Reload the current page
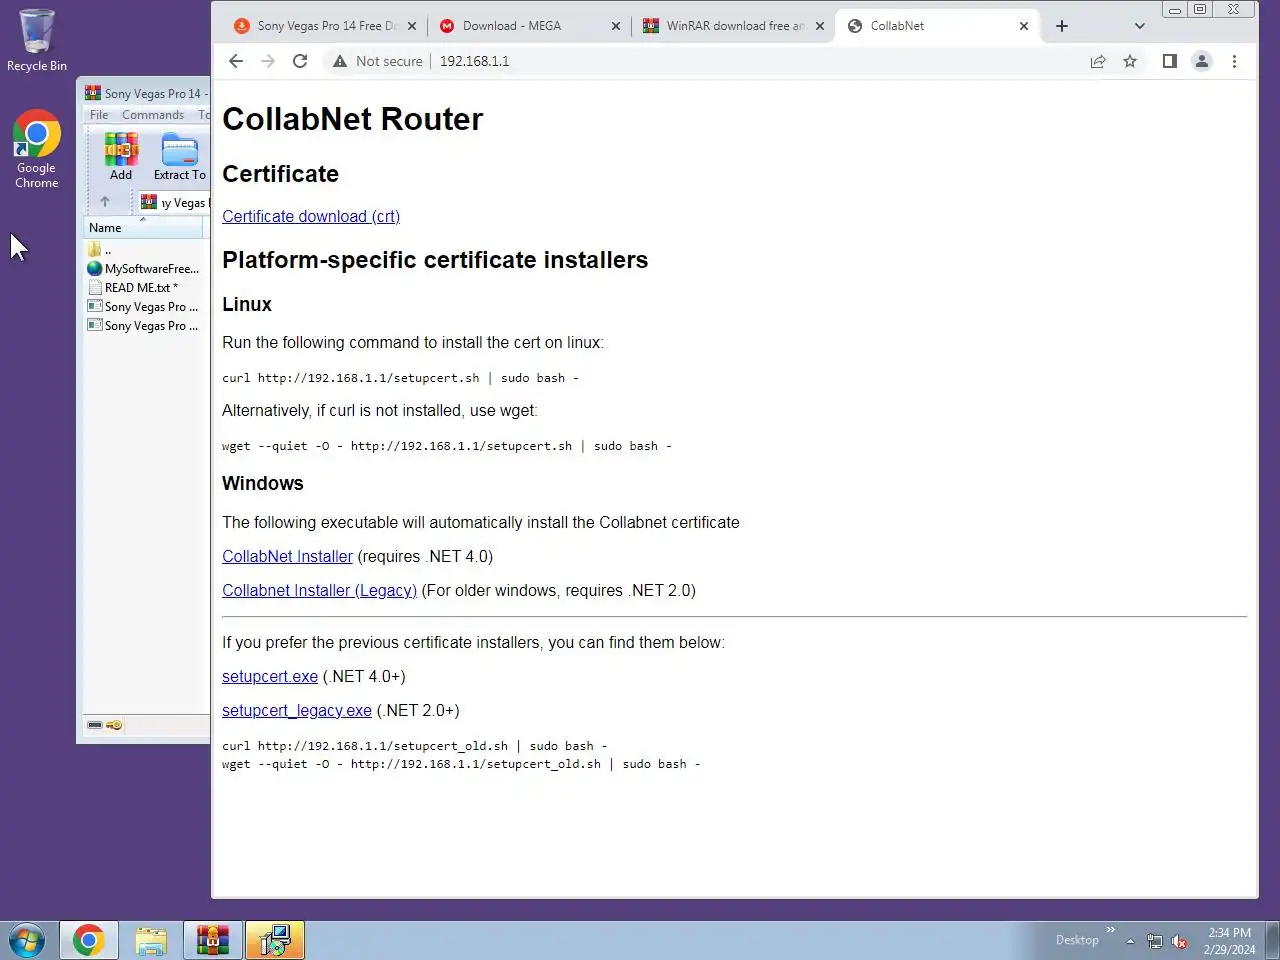The image size is (1280, 960). (300, 61)
